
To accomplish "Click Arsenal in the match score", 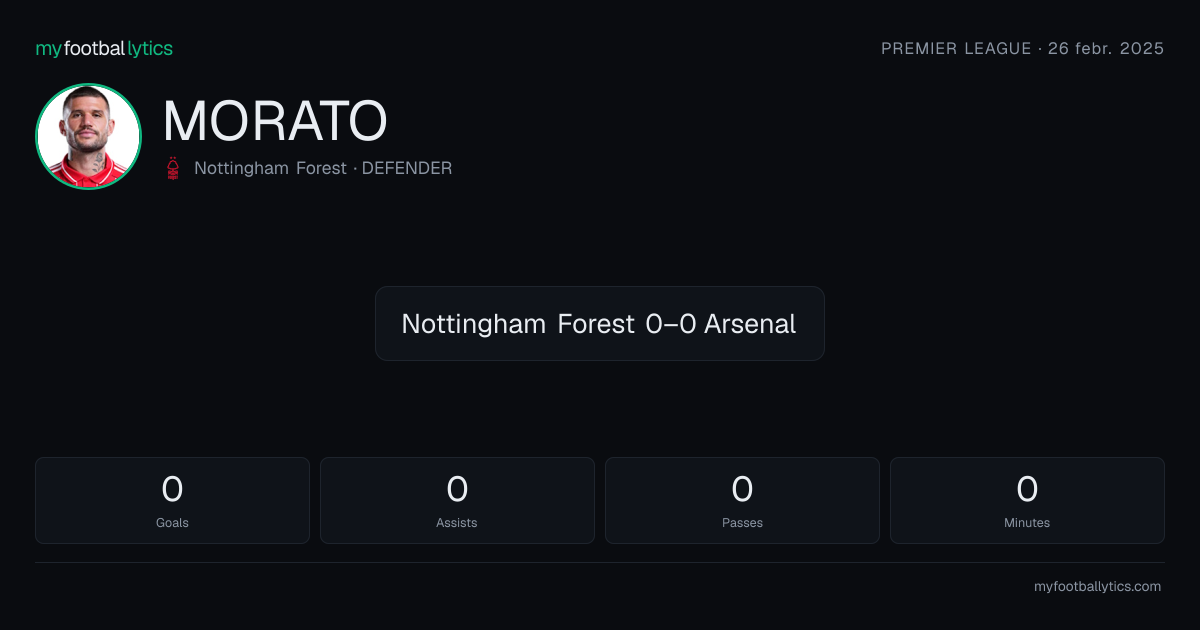I will (750, 323).
